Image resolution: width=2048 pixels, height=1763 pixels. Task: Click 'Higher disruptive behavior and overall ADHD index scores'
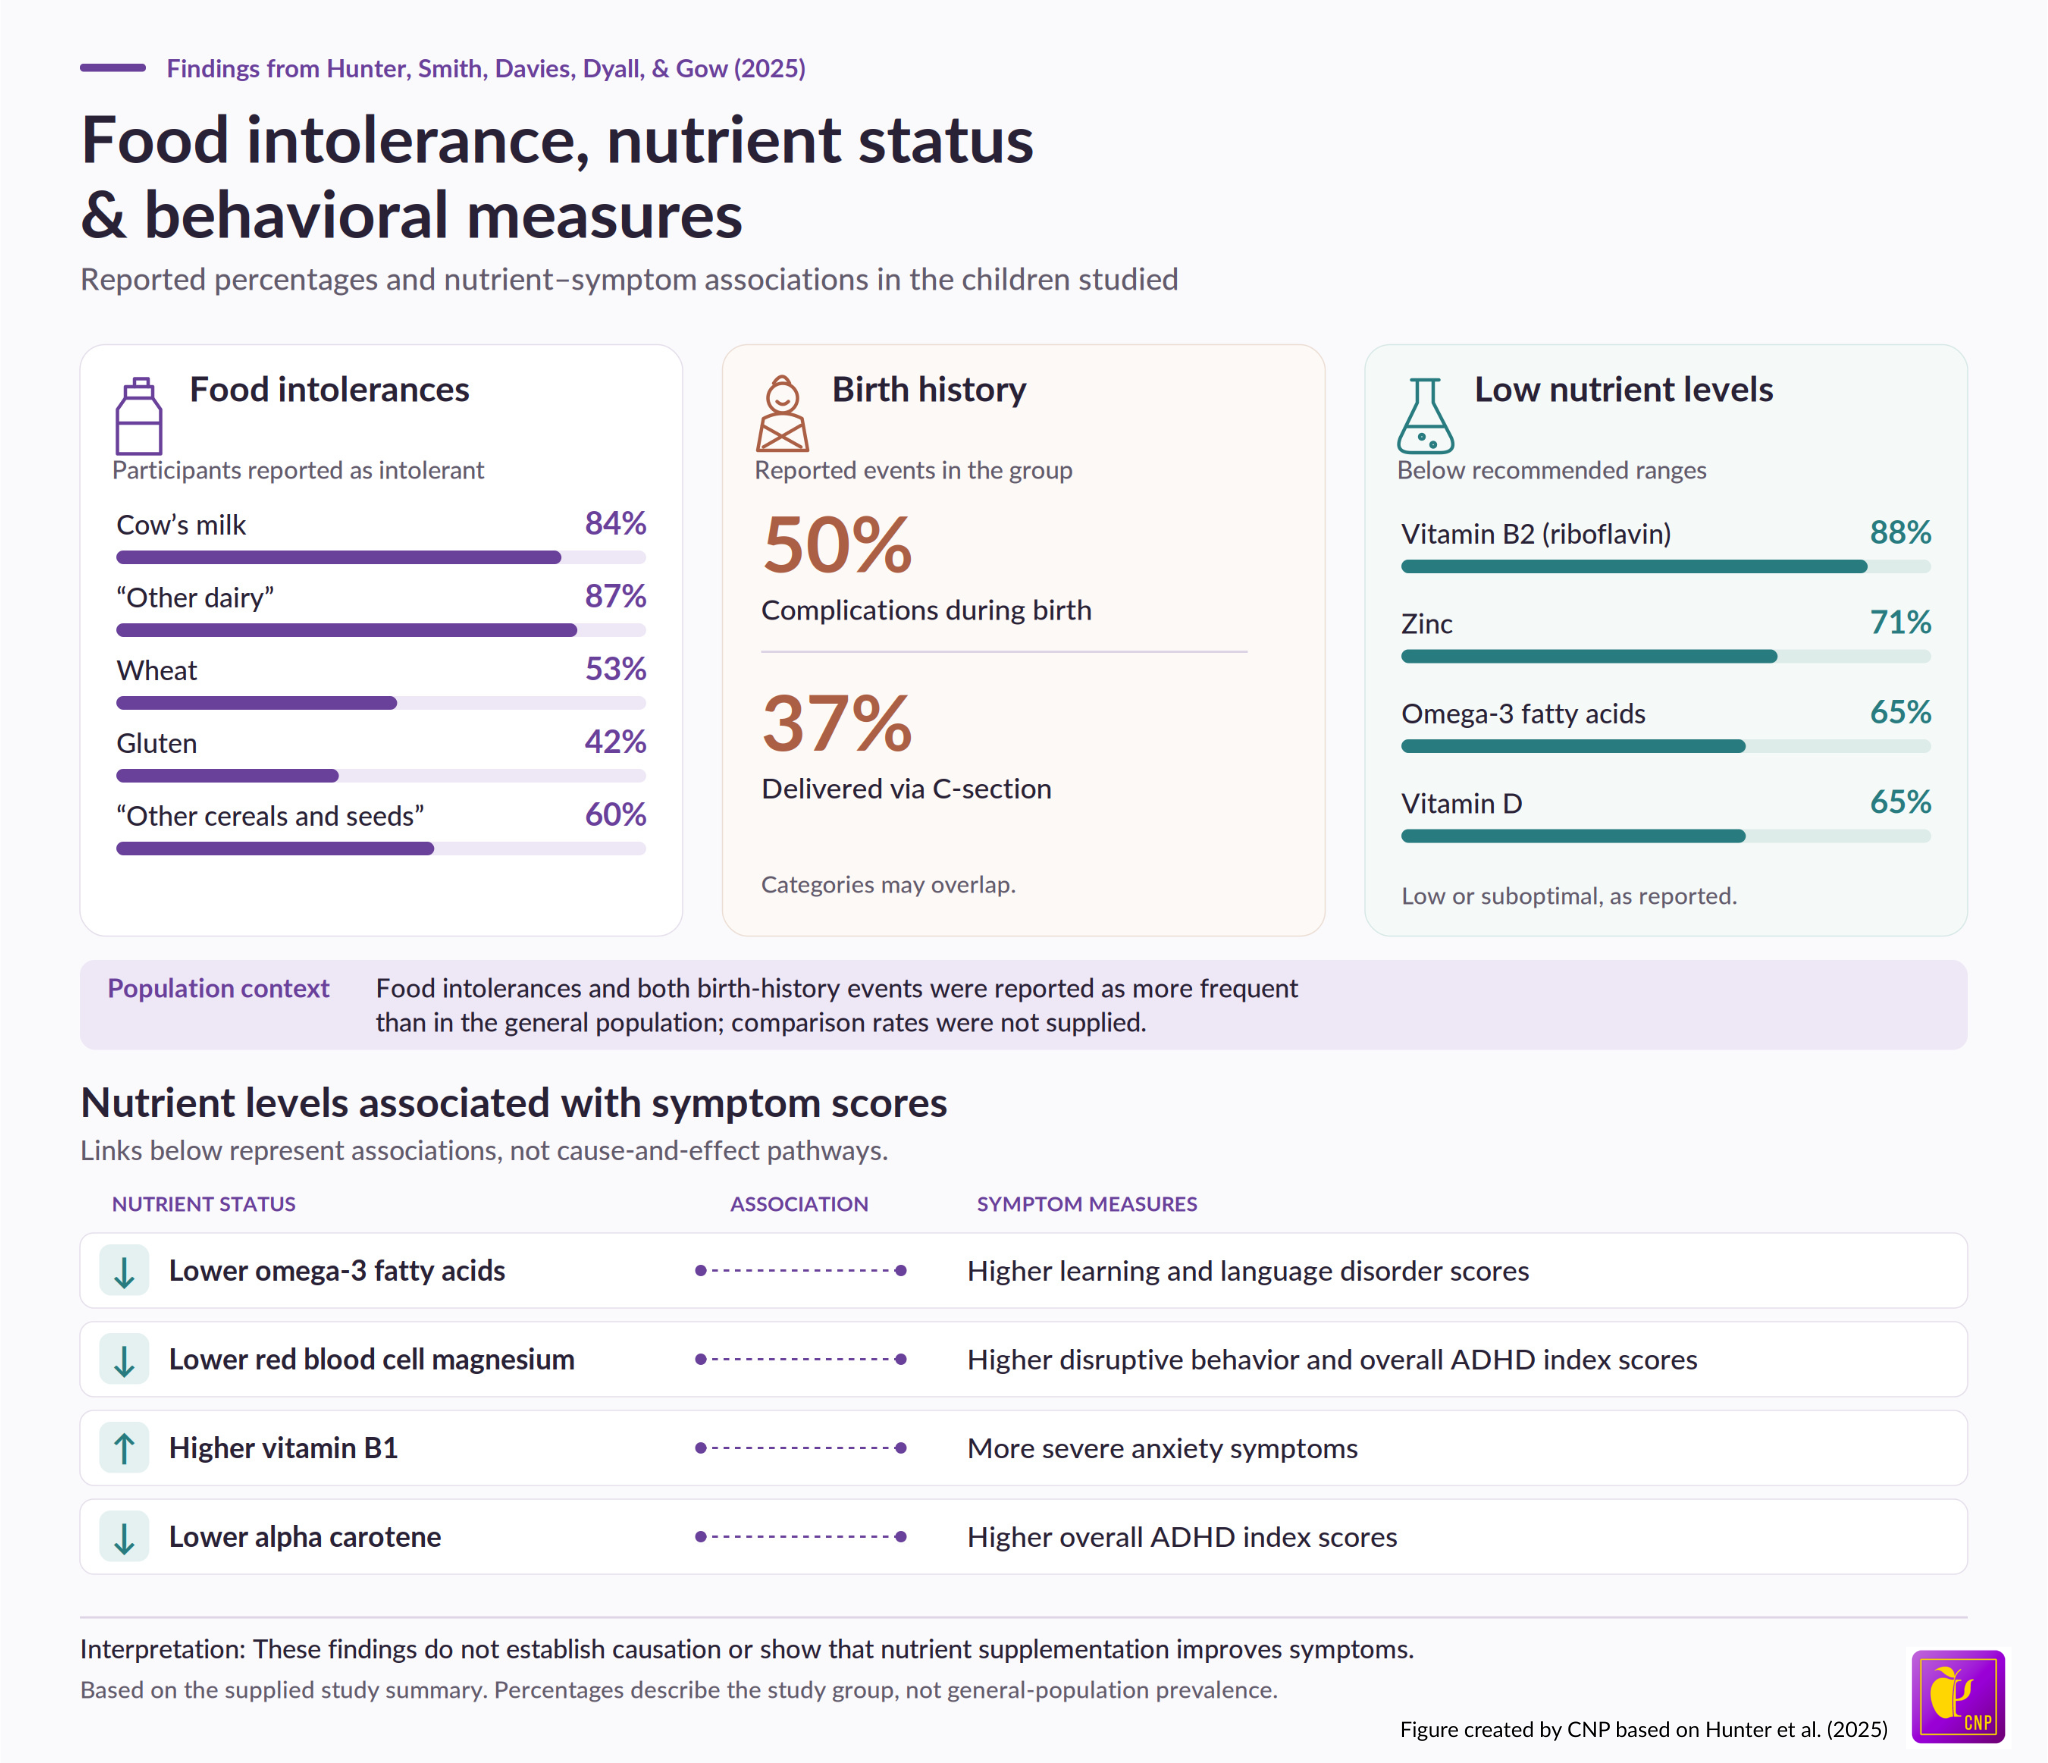pos(1332,1360)
